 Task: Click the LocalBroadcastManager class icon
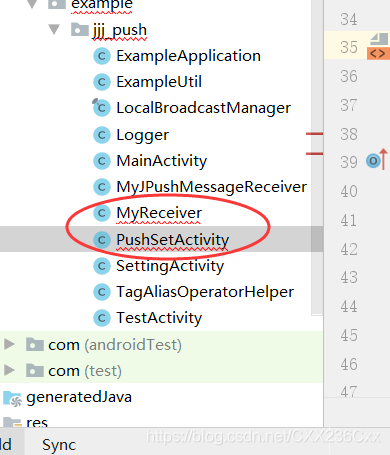pos(101,108)
